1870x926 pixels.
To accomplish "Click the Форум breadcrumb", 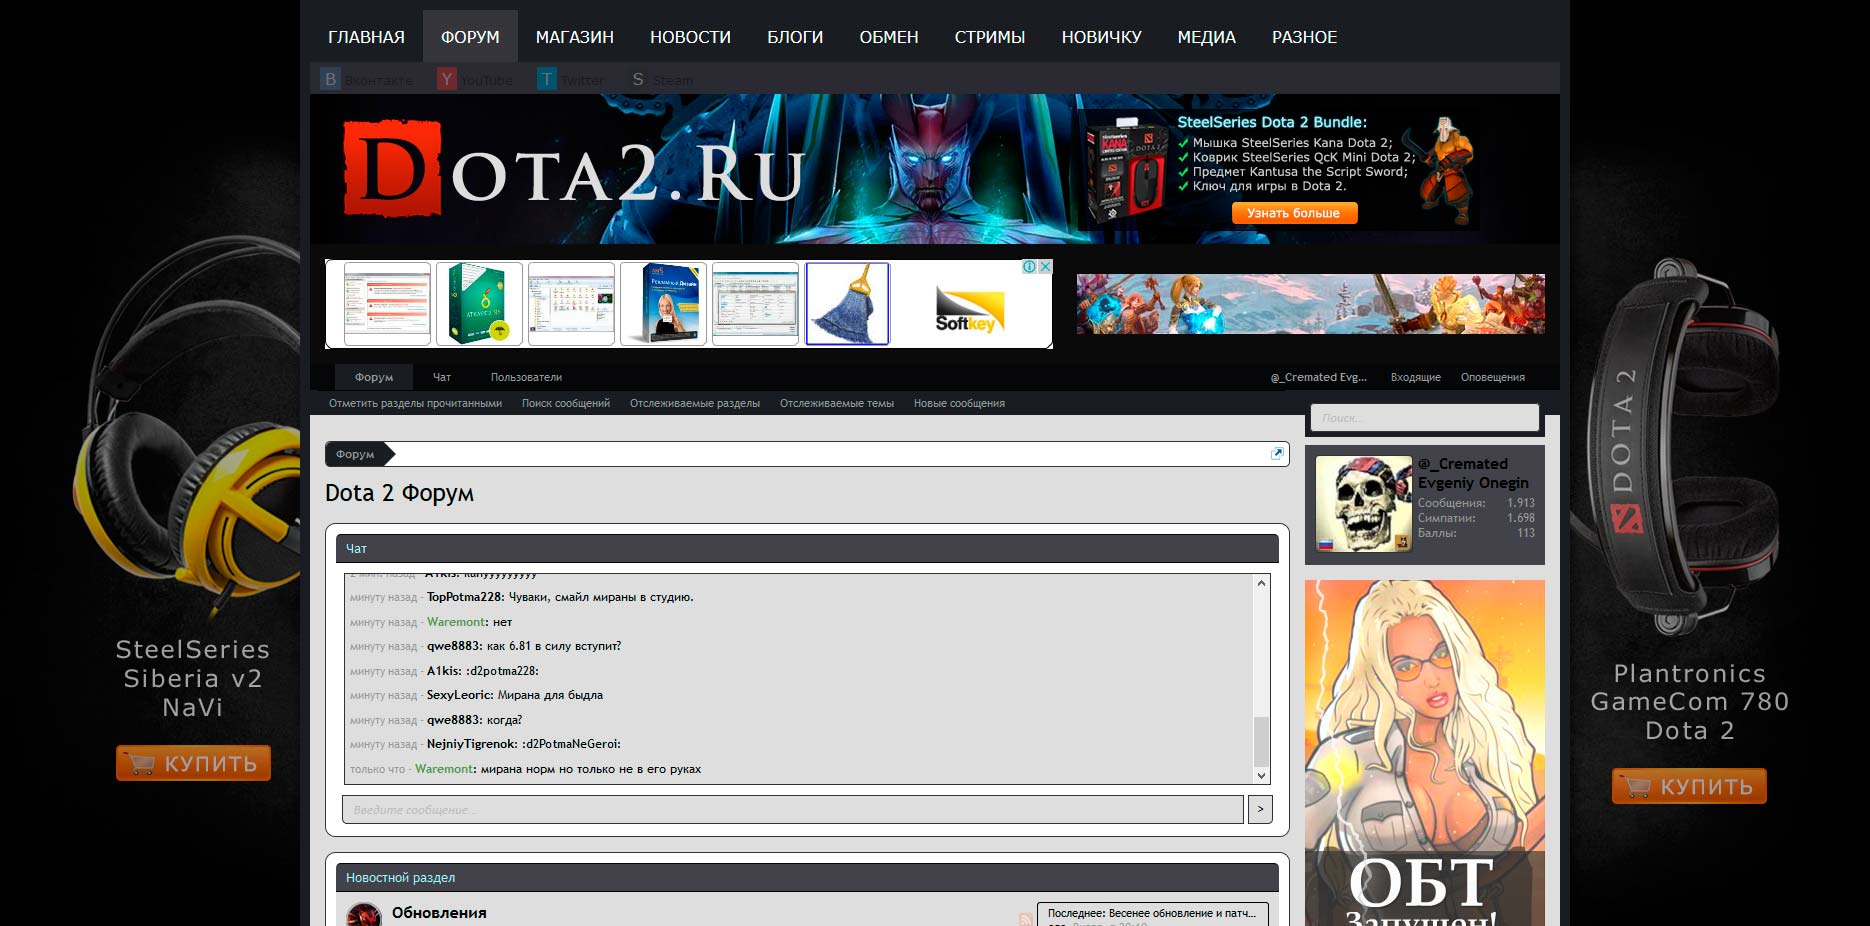I will pos(356,454).
